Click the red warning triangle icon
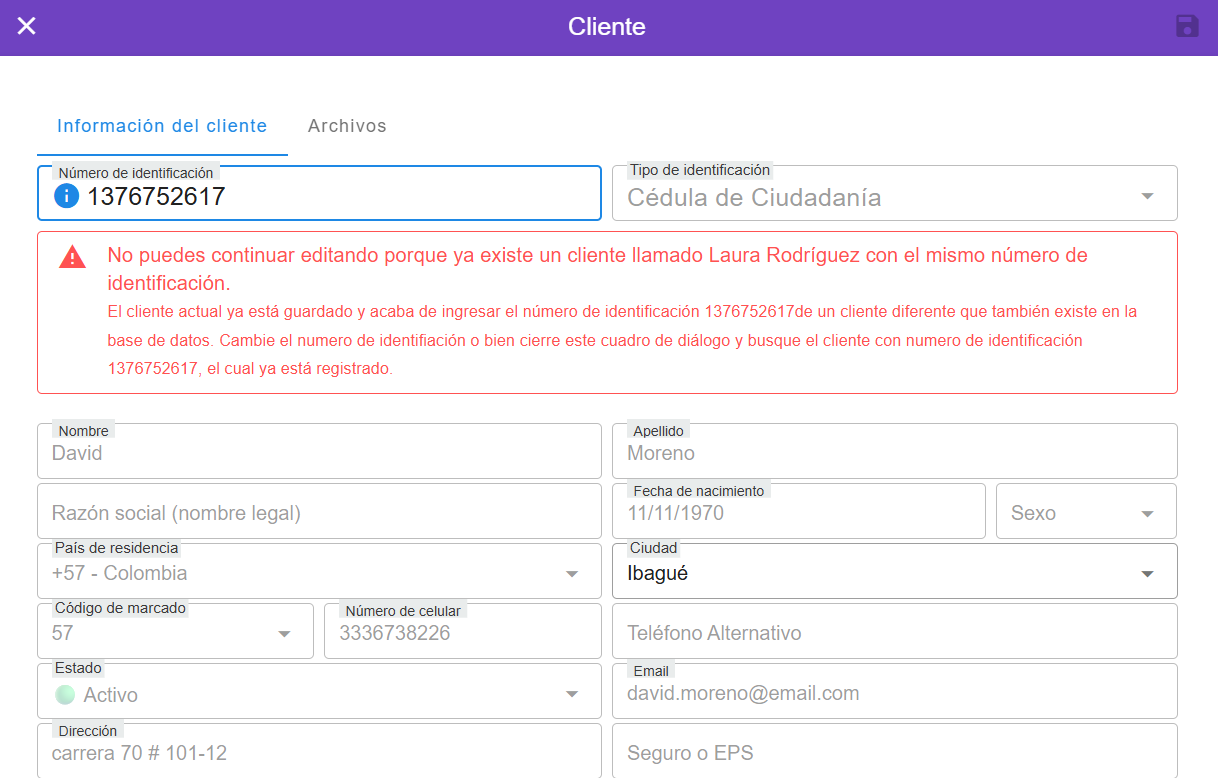1218x778 pixels. [x=72, y=257]
